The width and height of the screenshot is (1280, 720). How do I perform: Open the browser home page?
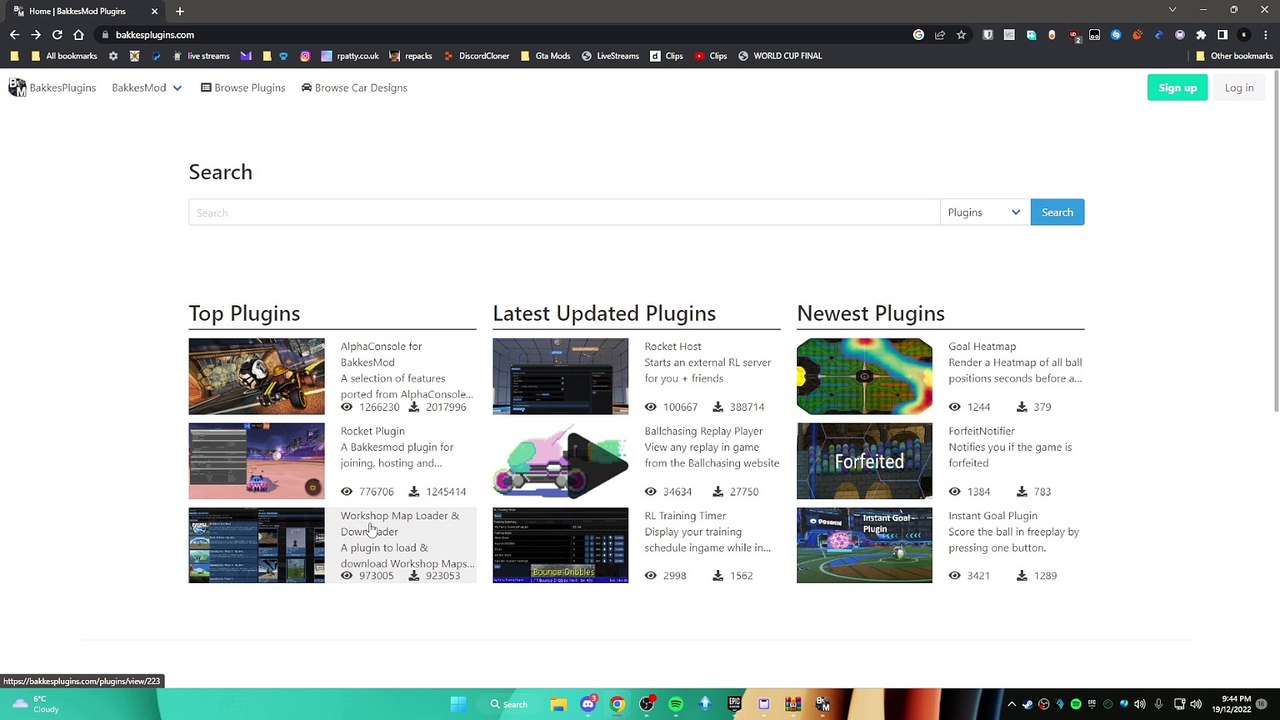coord(78,35)
